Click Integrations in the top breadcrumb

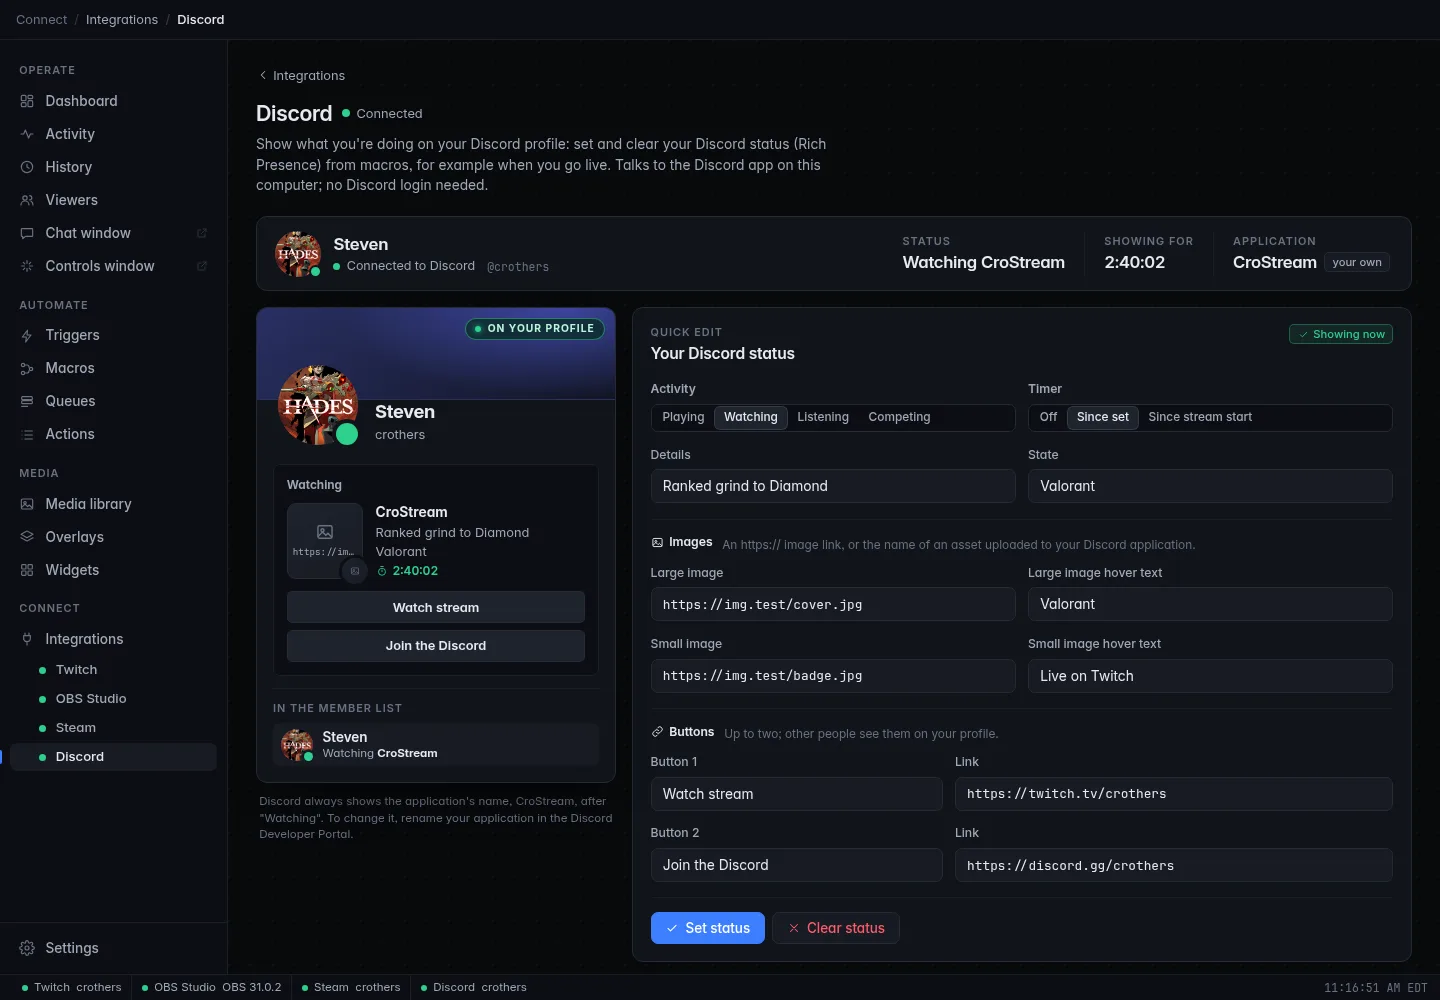122,19
